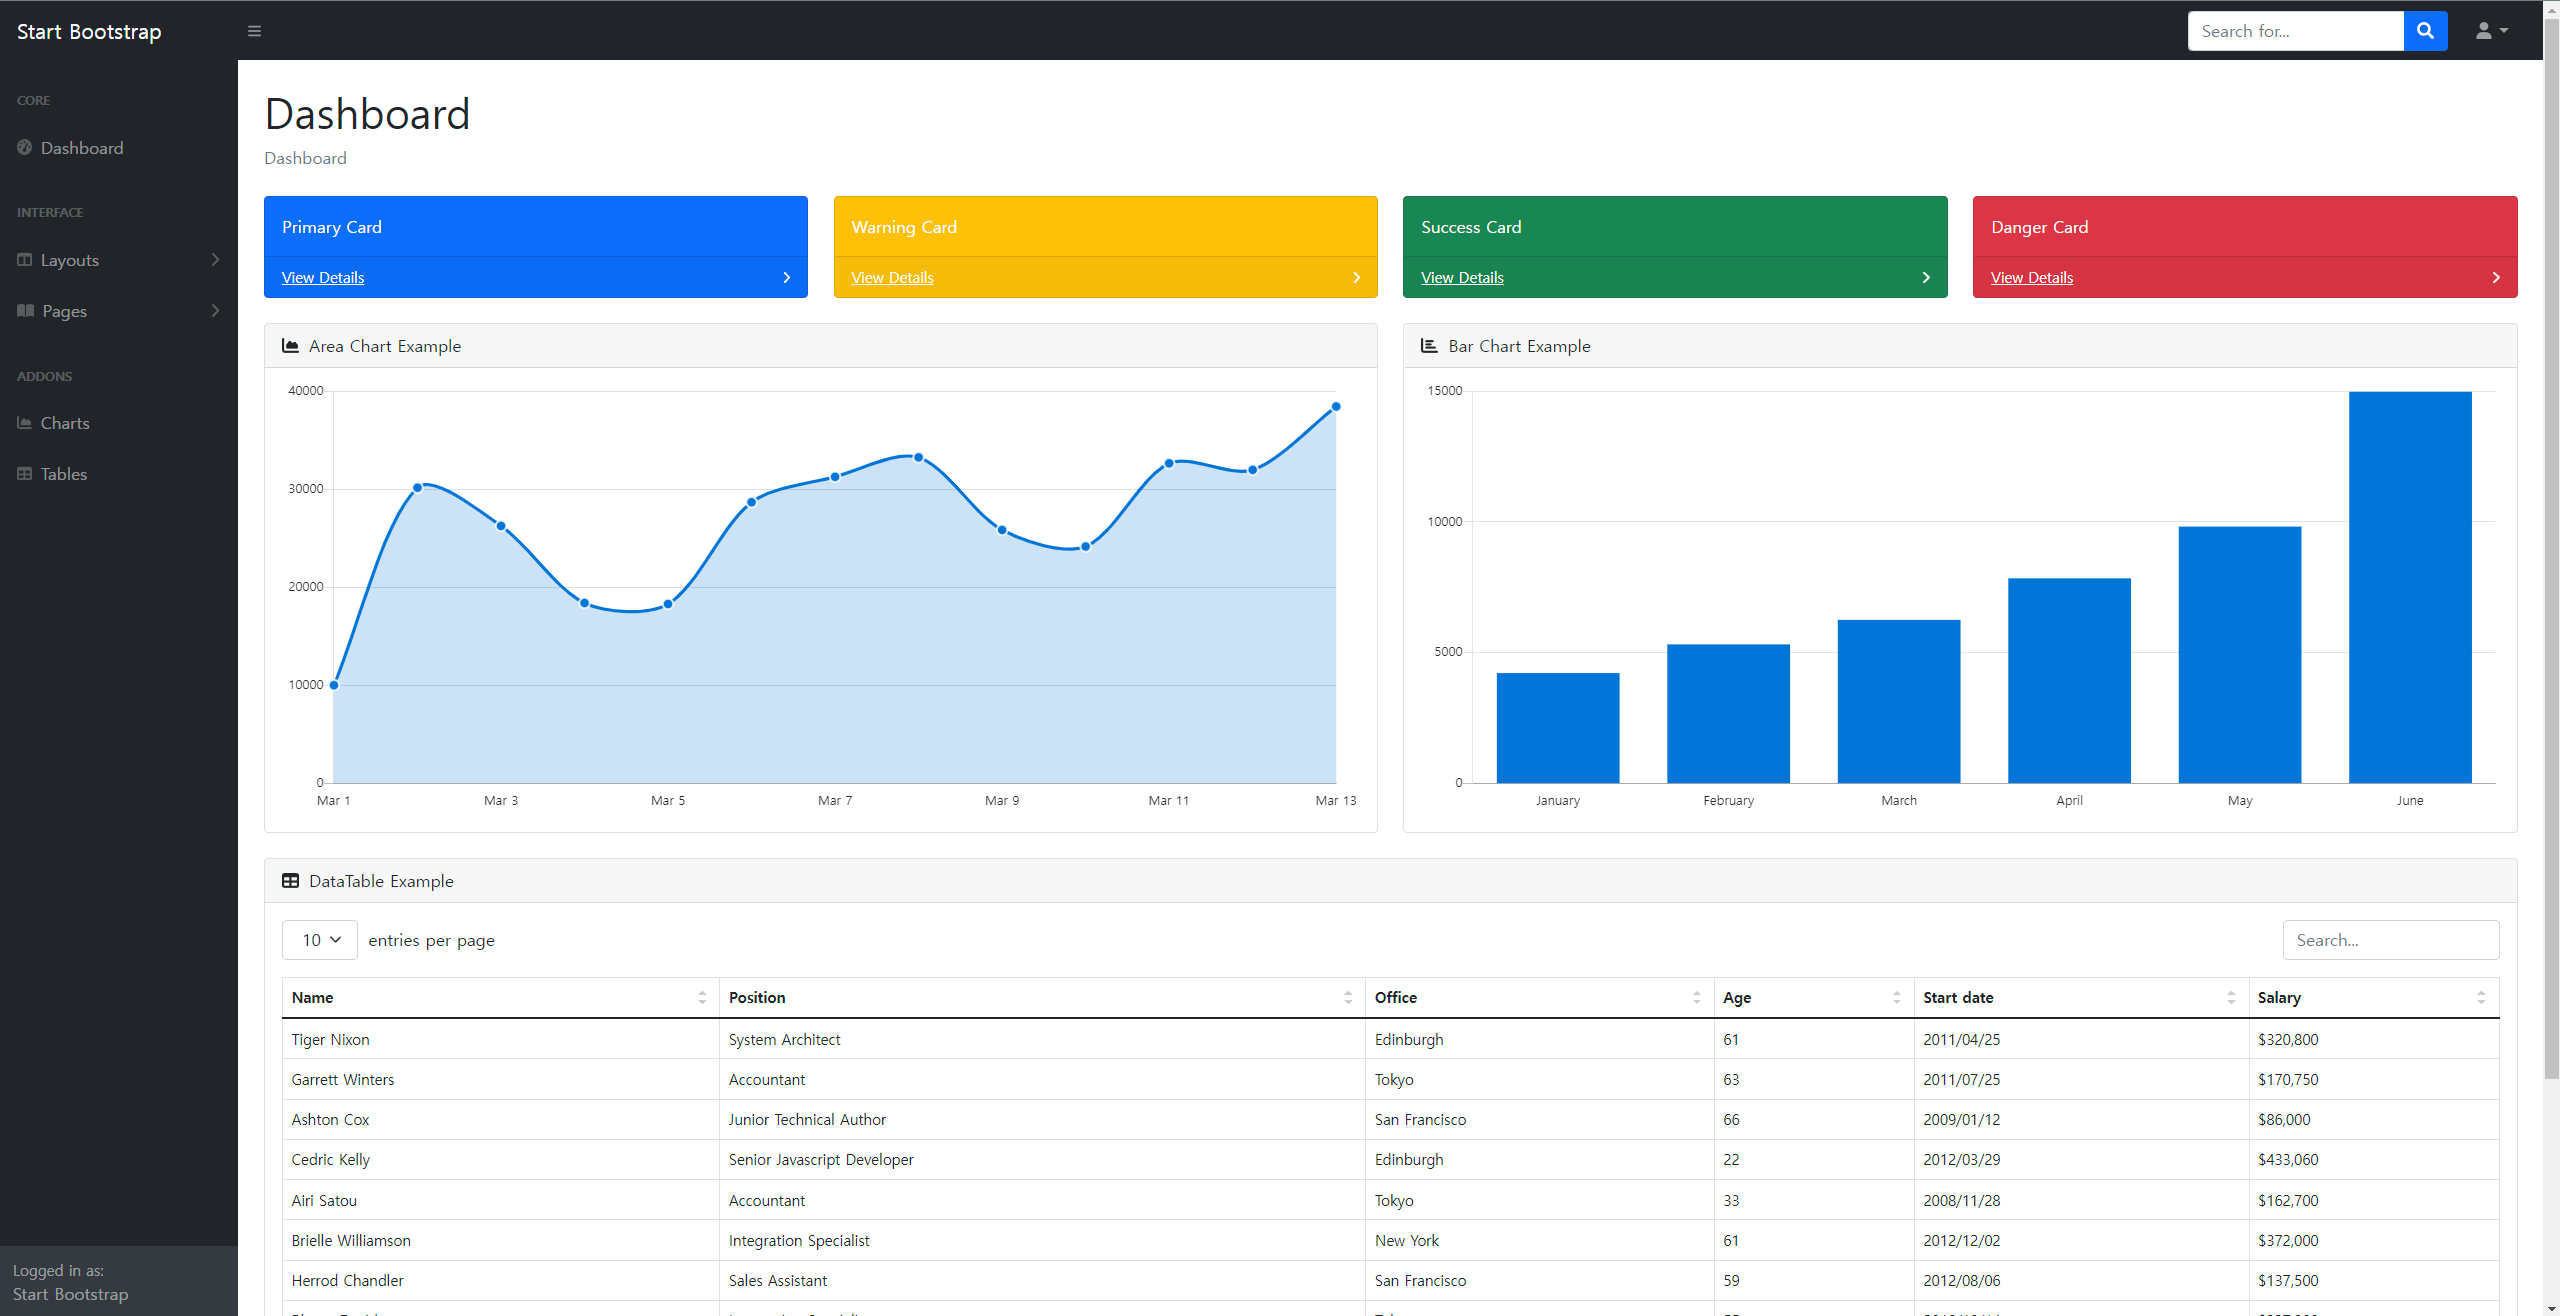Toggle the sidebar with the hamburger icon
Viewport: 2560px width, 1316px height.
pyautogui.click(x=254, y=31)
